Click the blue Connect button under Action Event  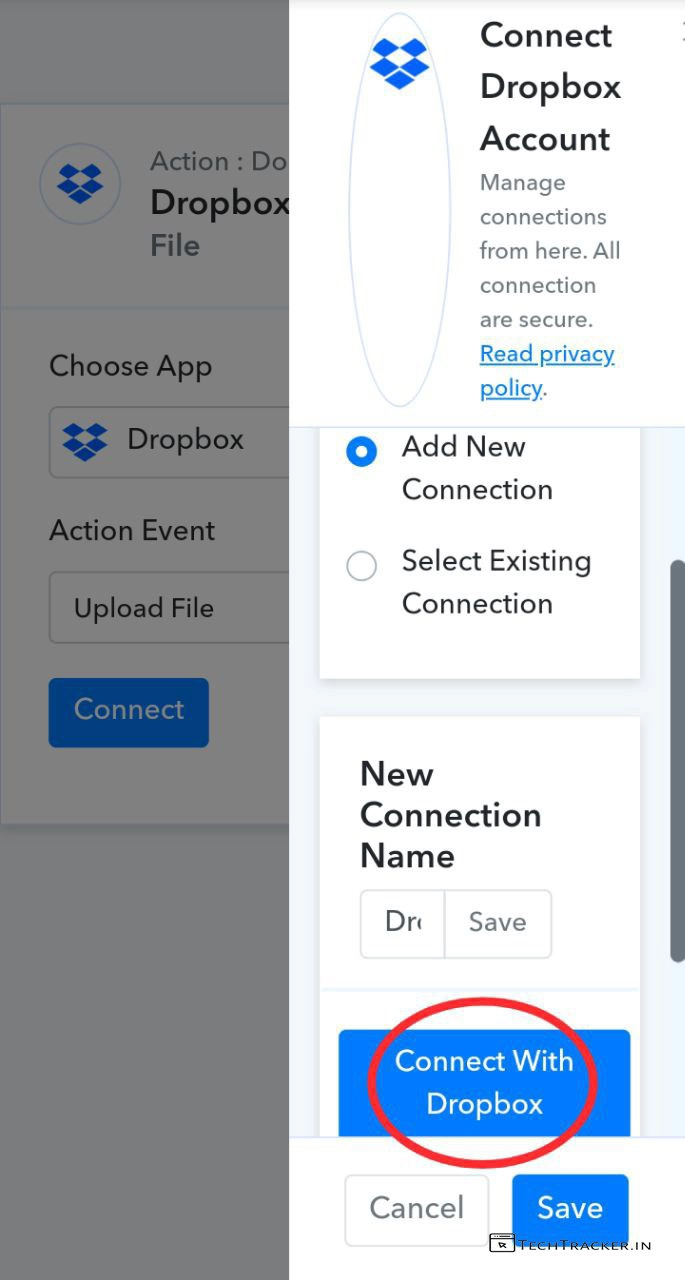129,712
